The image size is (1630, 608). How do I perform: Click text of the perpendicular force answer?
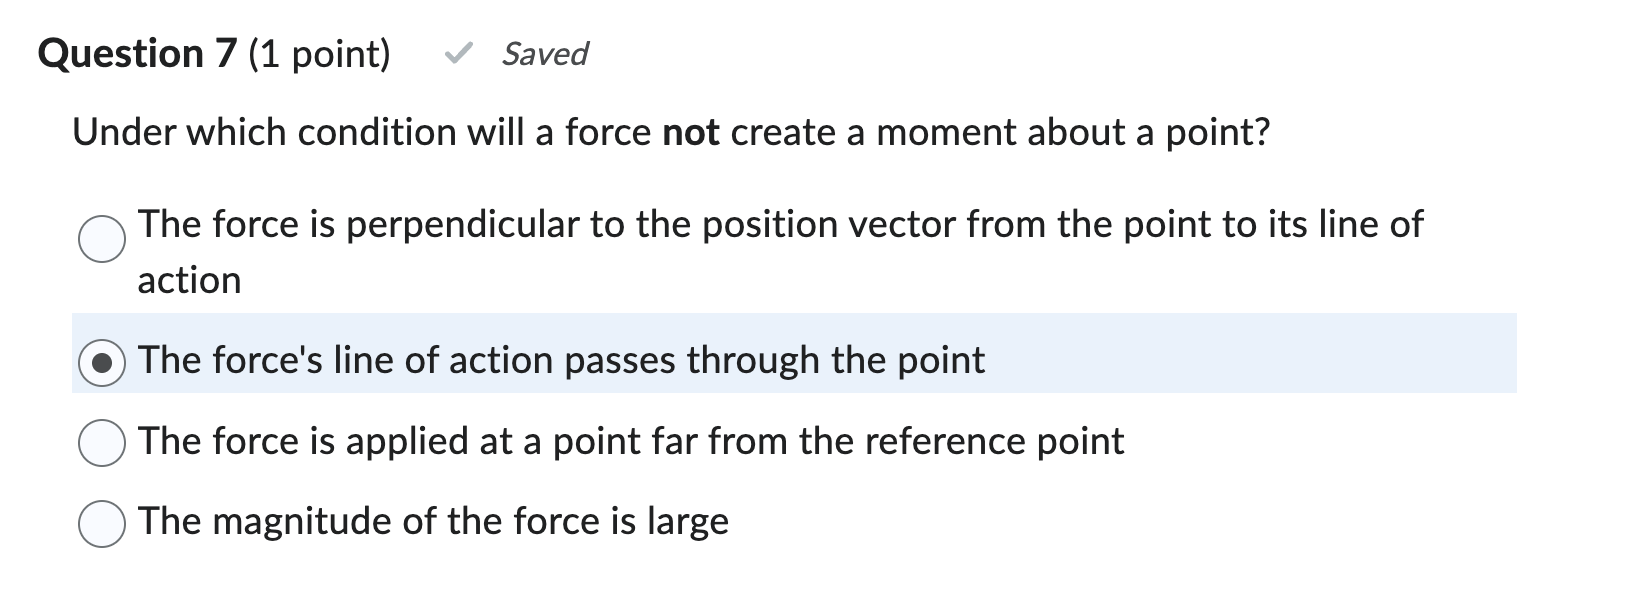[780, 224]
